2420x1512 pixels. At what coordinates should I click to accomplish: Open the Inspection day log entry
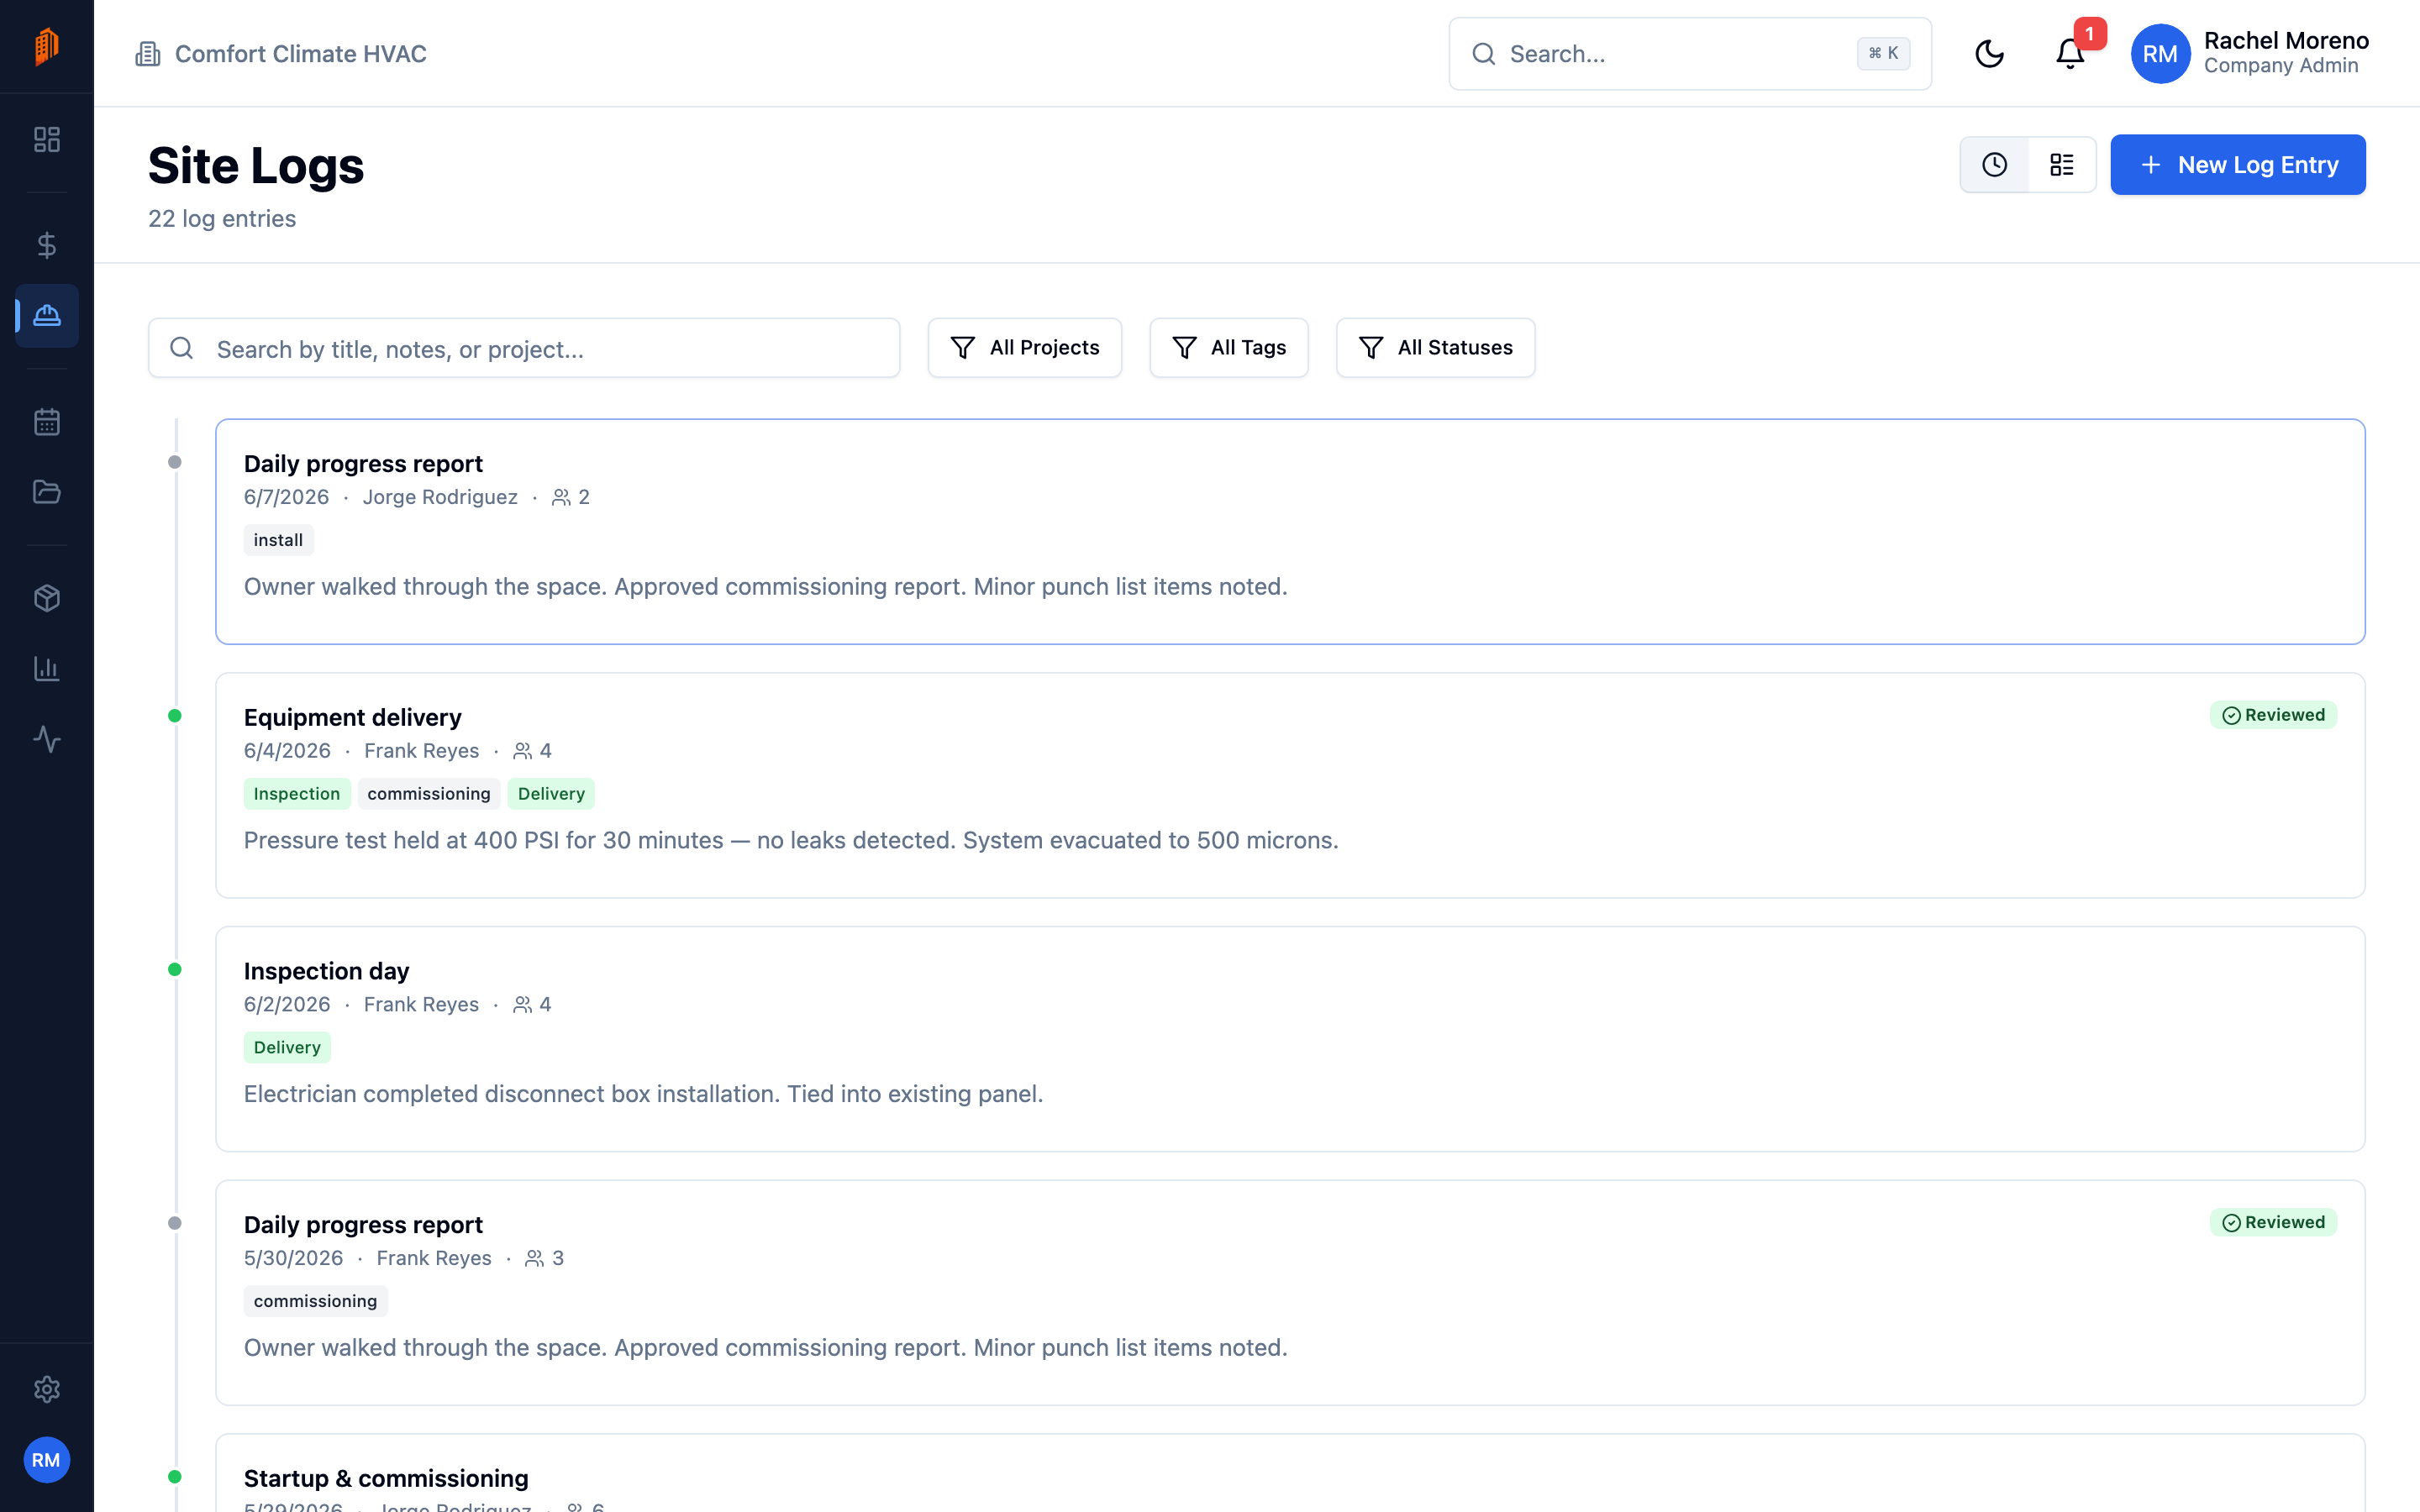(1290, 1039)
